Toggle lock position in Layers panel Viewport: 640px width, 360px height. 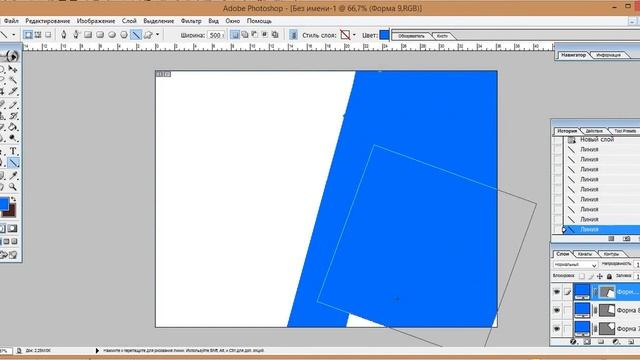600,276
